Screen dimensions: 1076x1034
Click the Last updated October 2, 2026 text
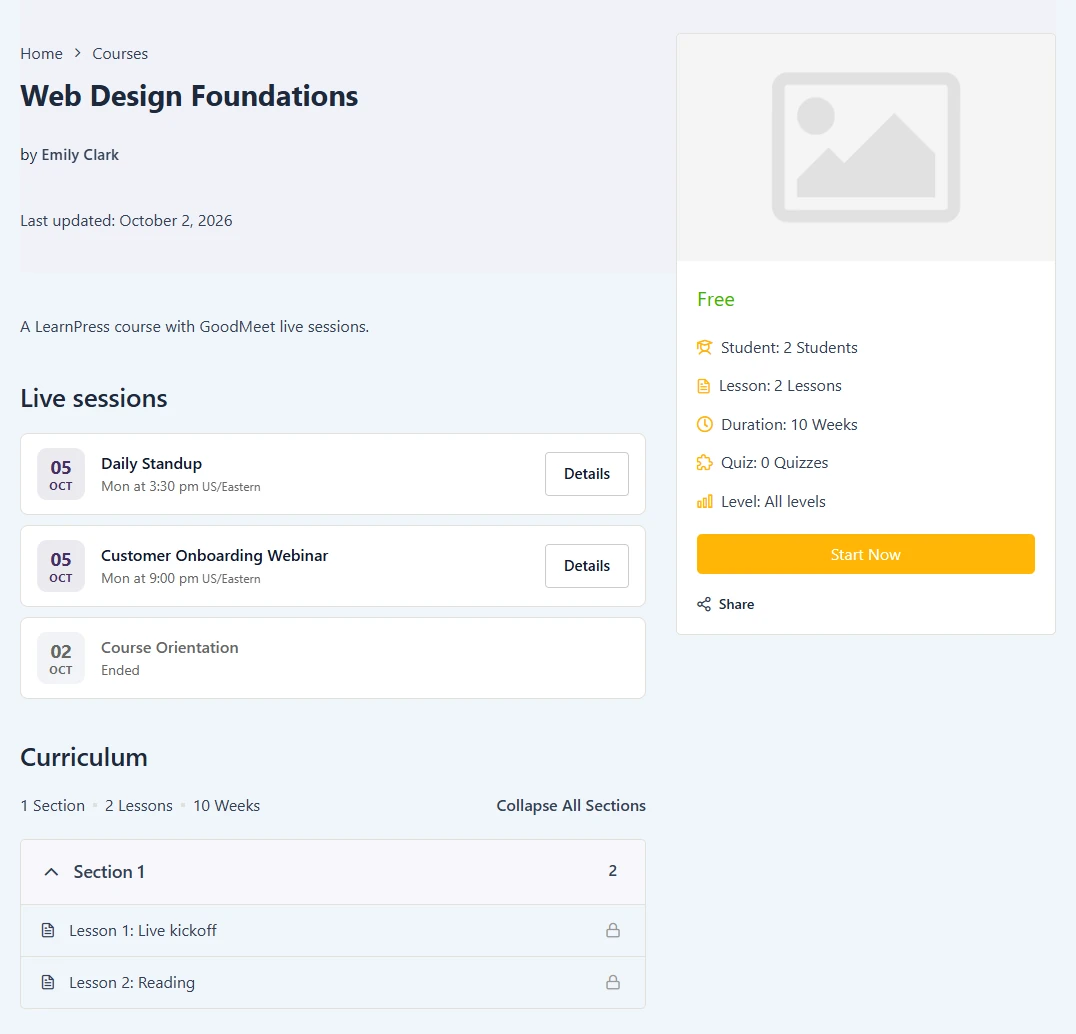tap(126, 221)
